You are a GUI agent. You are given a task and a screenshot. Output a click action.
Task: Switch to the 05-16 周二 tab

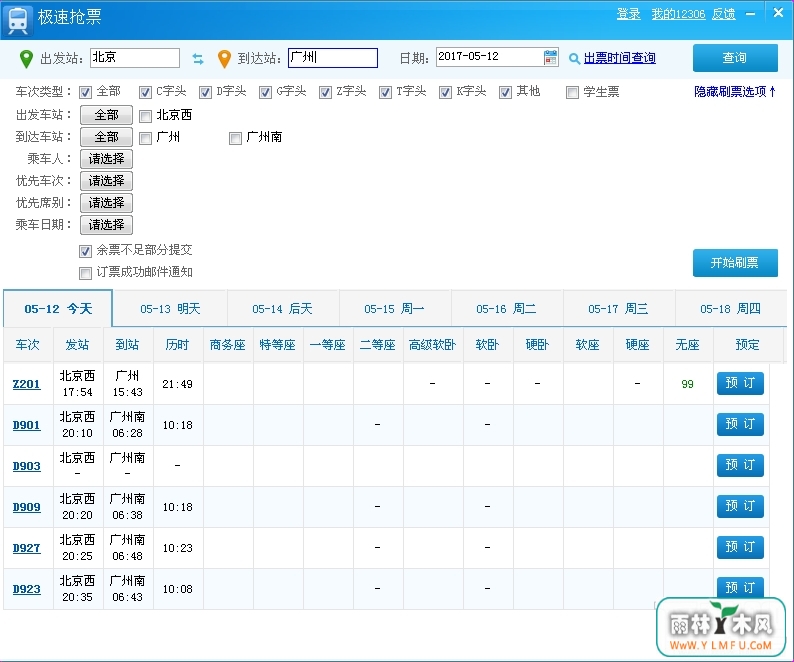506,308
